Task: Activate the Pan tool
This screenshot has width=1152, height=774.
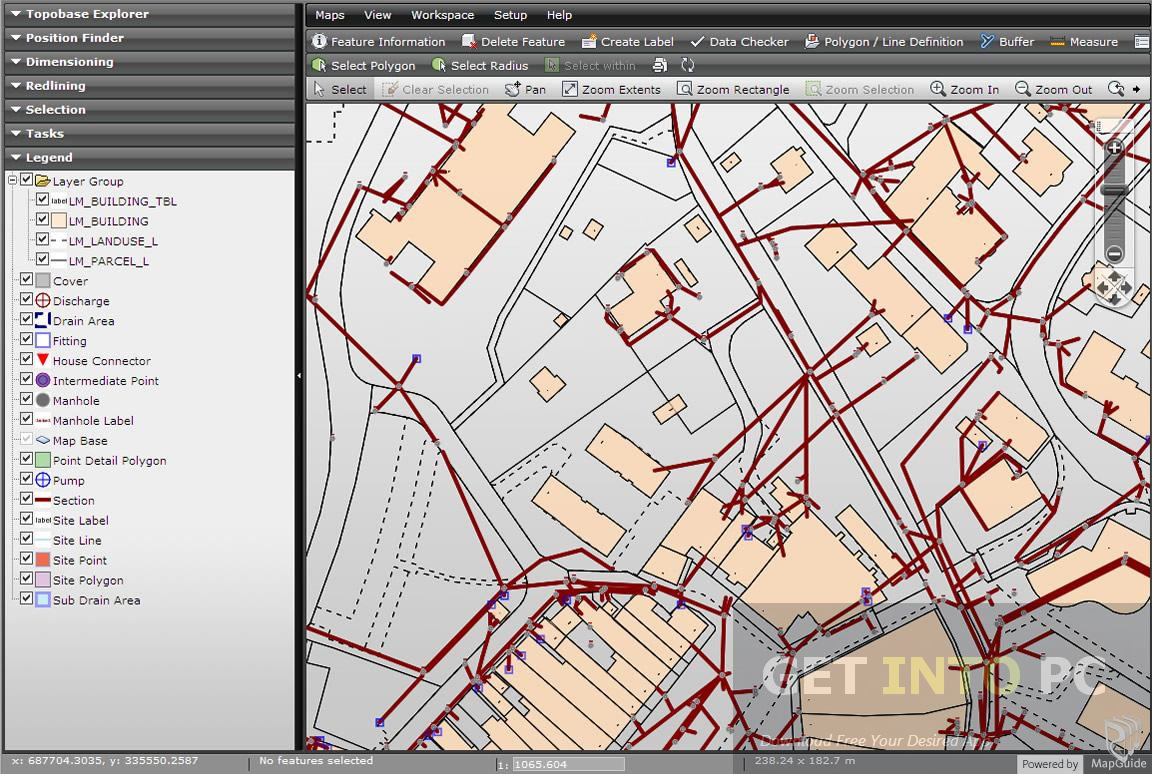Action: pyautogui.click(x=524, y=89)
